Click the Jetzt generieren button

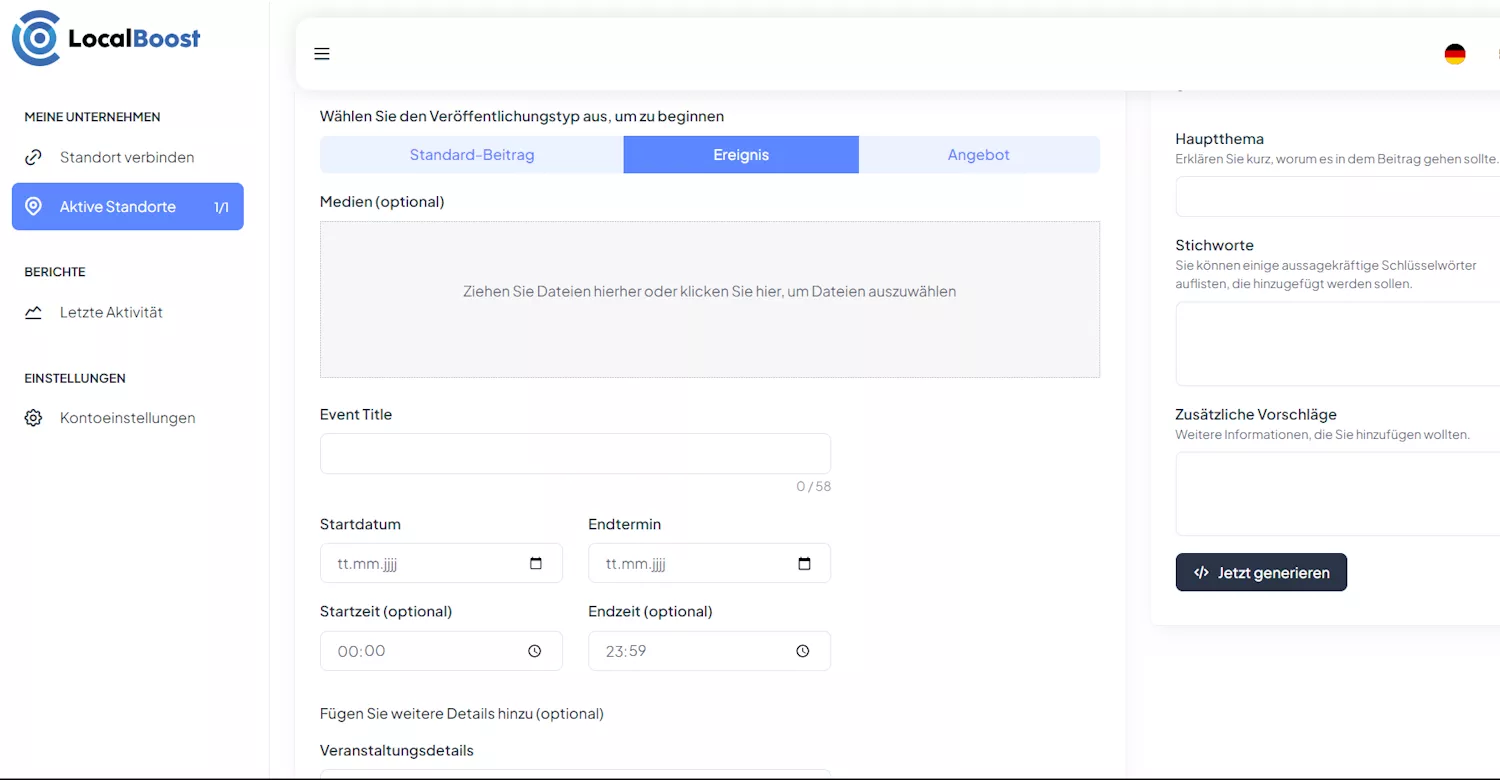pyautogui.click(x=1261, y=573)
